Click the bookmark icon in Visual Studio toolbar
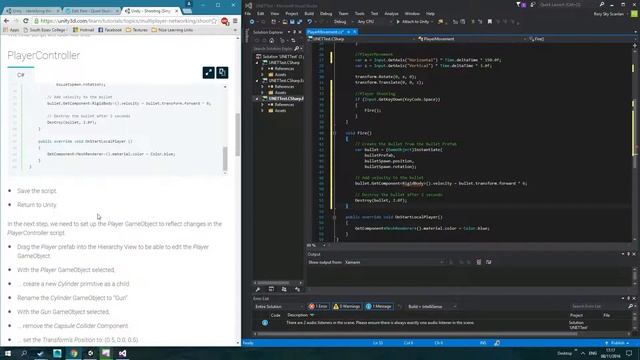 coord(490,22)
